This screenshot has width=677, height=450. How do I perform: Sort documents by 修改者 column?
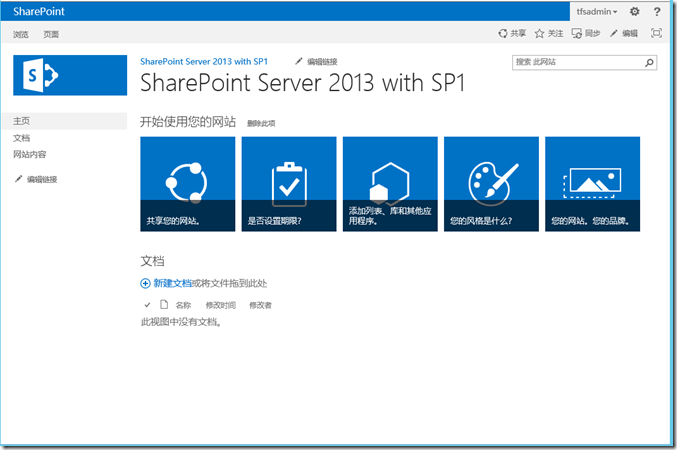point(260,305)
